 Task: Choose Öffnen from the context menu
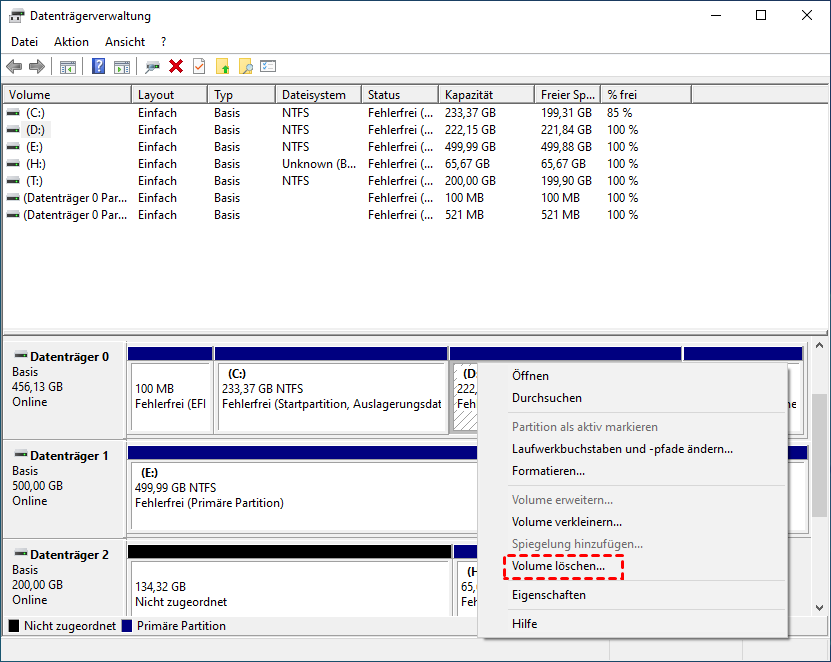[633, 376]
